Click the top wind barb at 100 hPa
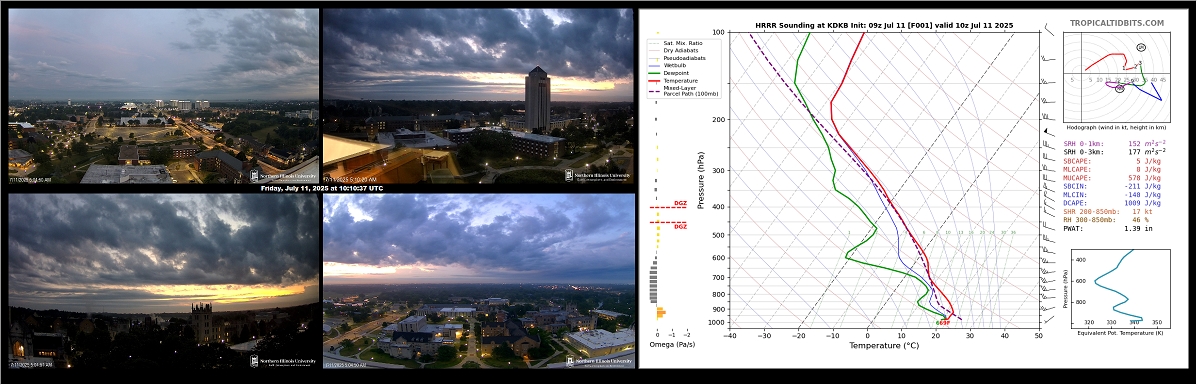 (x=1049, y=31)
